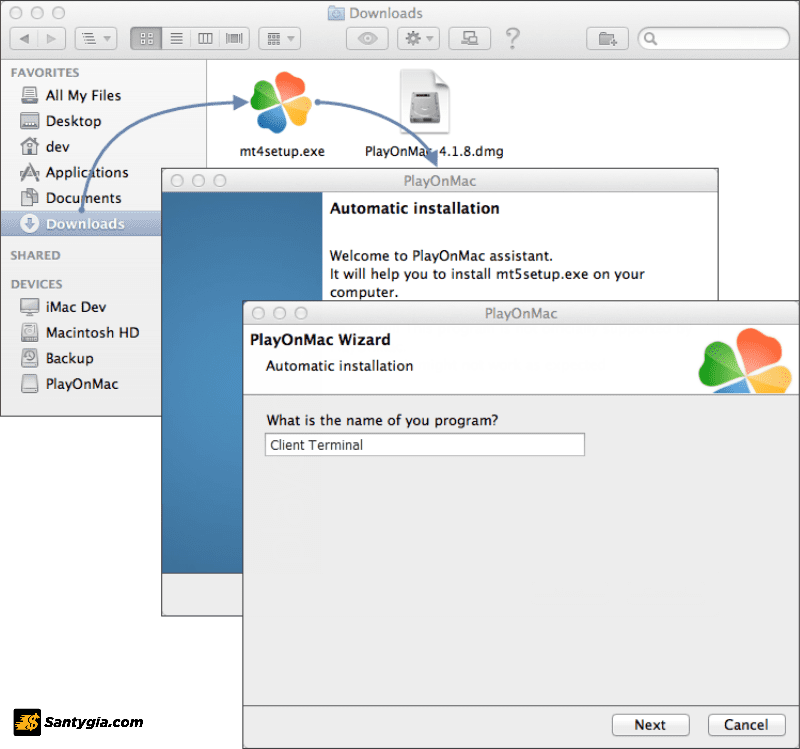The image size is (800, 749).
Task: Click the Documents sidebar icon
Action: point(30,197)
